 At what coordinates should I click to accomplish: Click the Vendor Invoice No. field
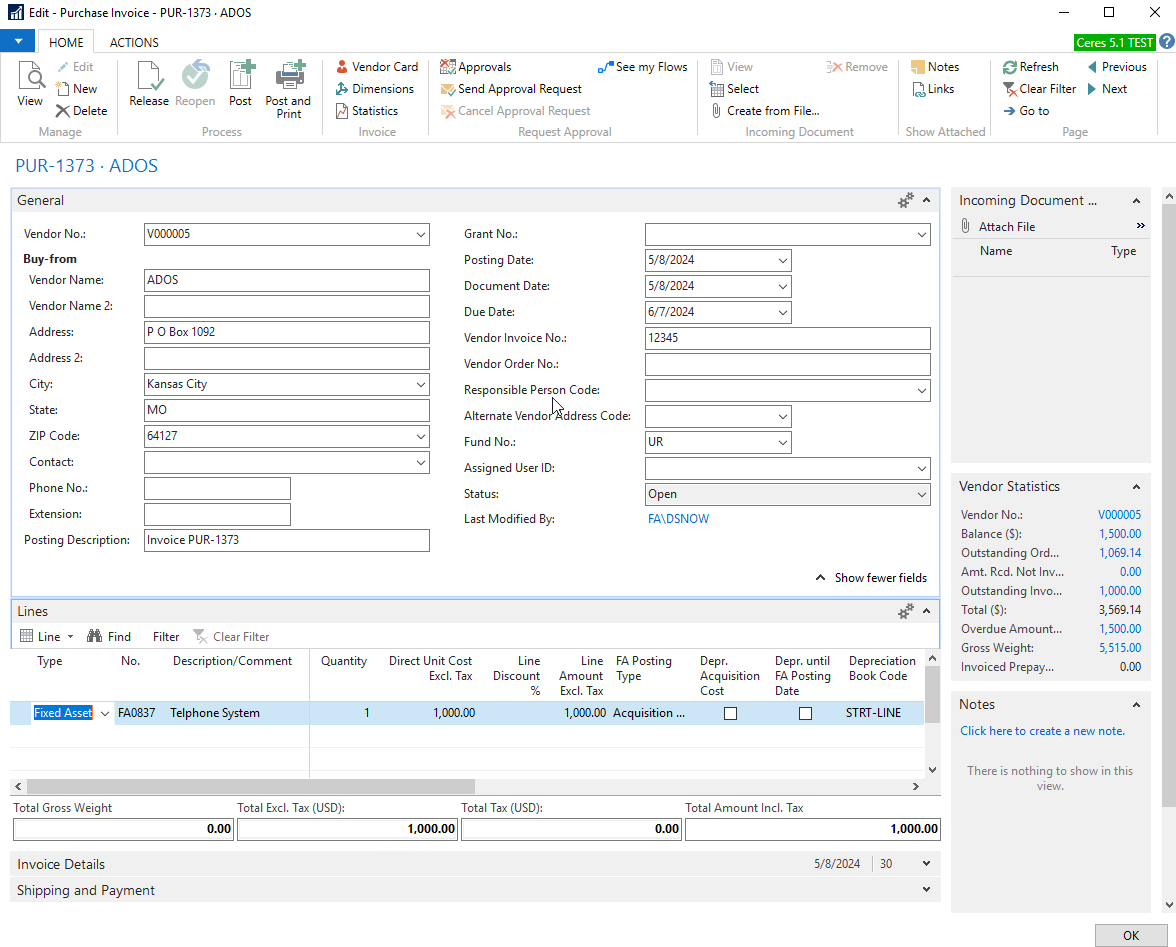(x=787, y=338)
